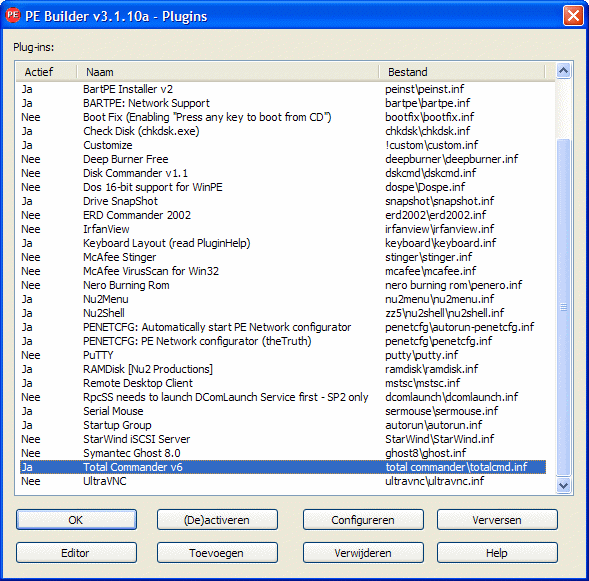The height and width of the screenshot is (581, 589).
Task: Select the Startup Group plugin
Action: tap(283, 425)
